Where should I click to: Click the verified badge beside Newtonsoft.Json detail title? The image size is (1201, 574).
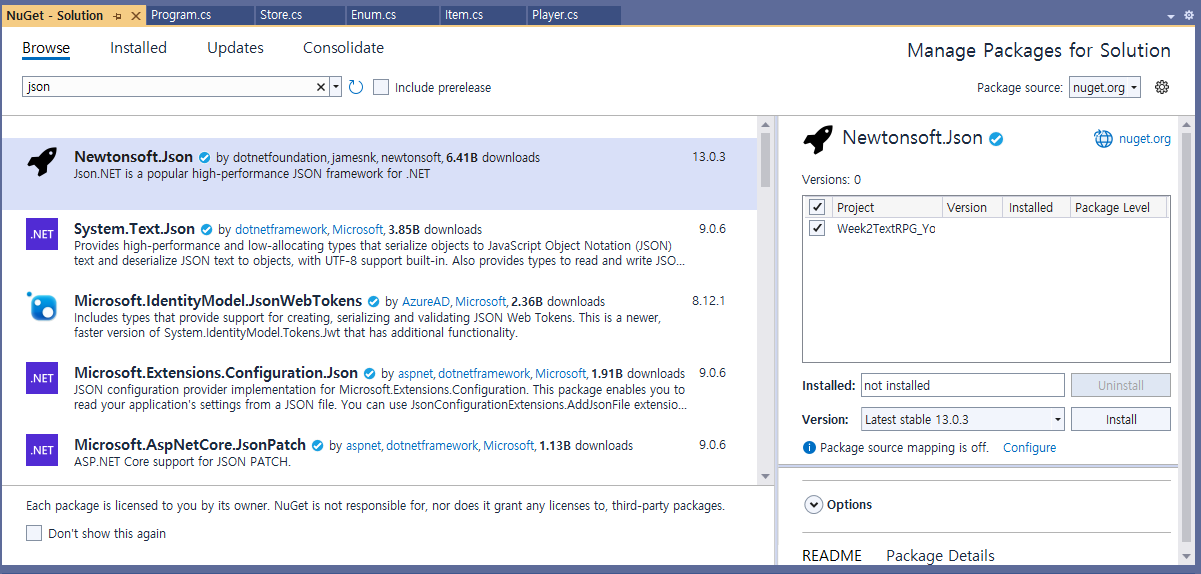[x=997, y=139]
